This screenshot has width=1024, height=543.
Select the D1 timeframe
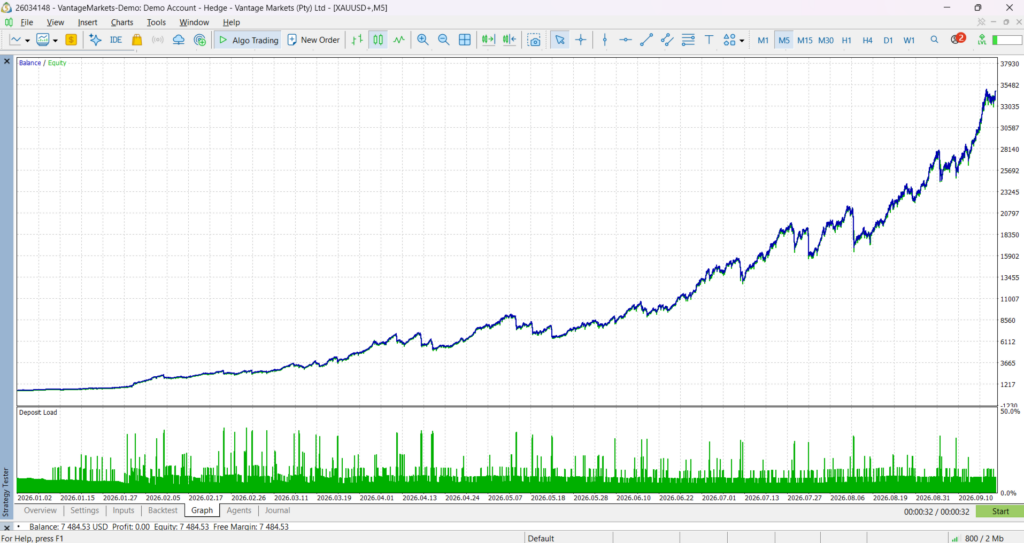tap(888, 40)
